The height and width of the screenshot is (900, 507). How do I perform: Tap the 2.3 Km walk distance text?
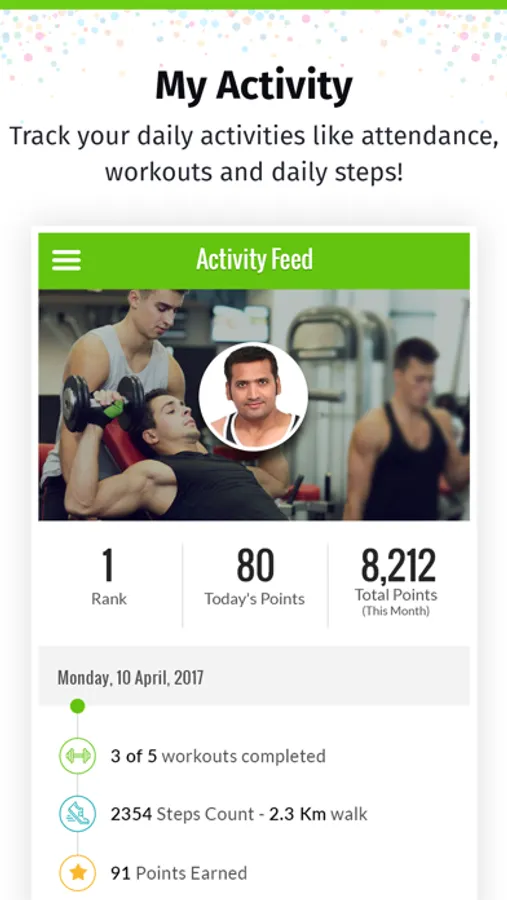[319, 814]
